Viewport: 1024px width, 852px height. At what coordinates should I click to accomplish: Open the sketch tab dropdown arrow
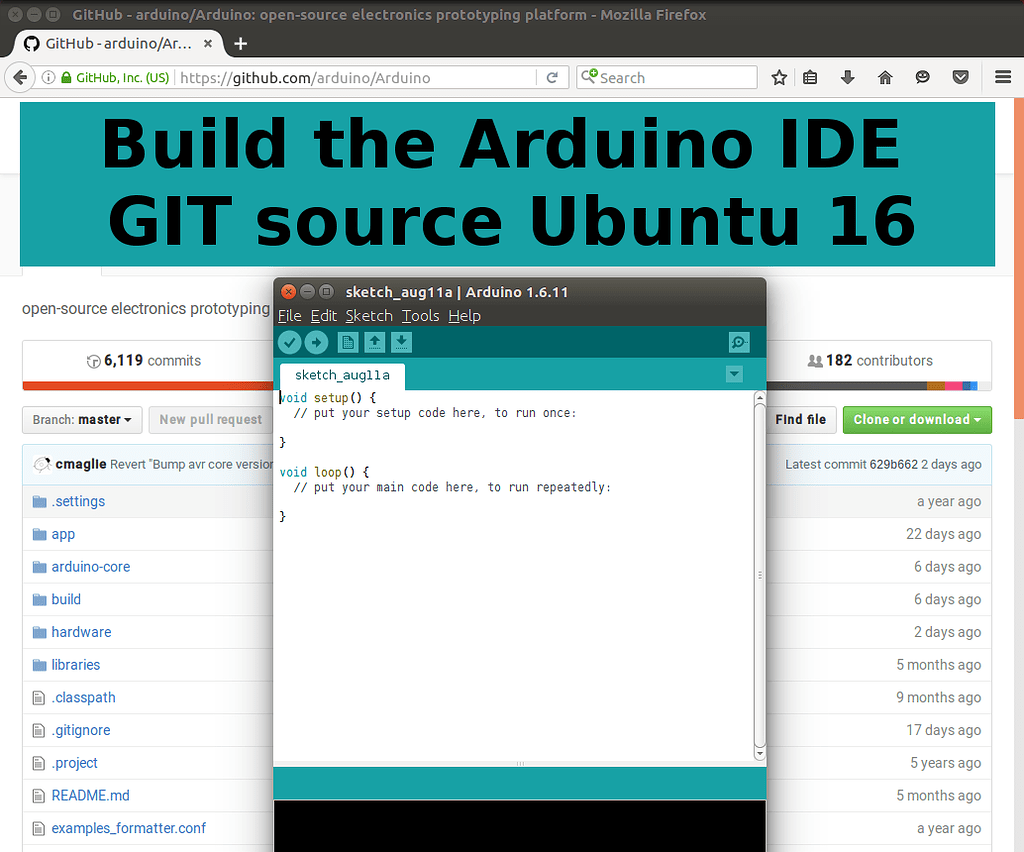tap(734, 374)
